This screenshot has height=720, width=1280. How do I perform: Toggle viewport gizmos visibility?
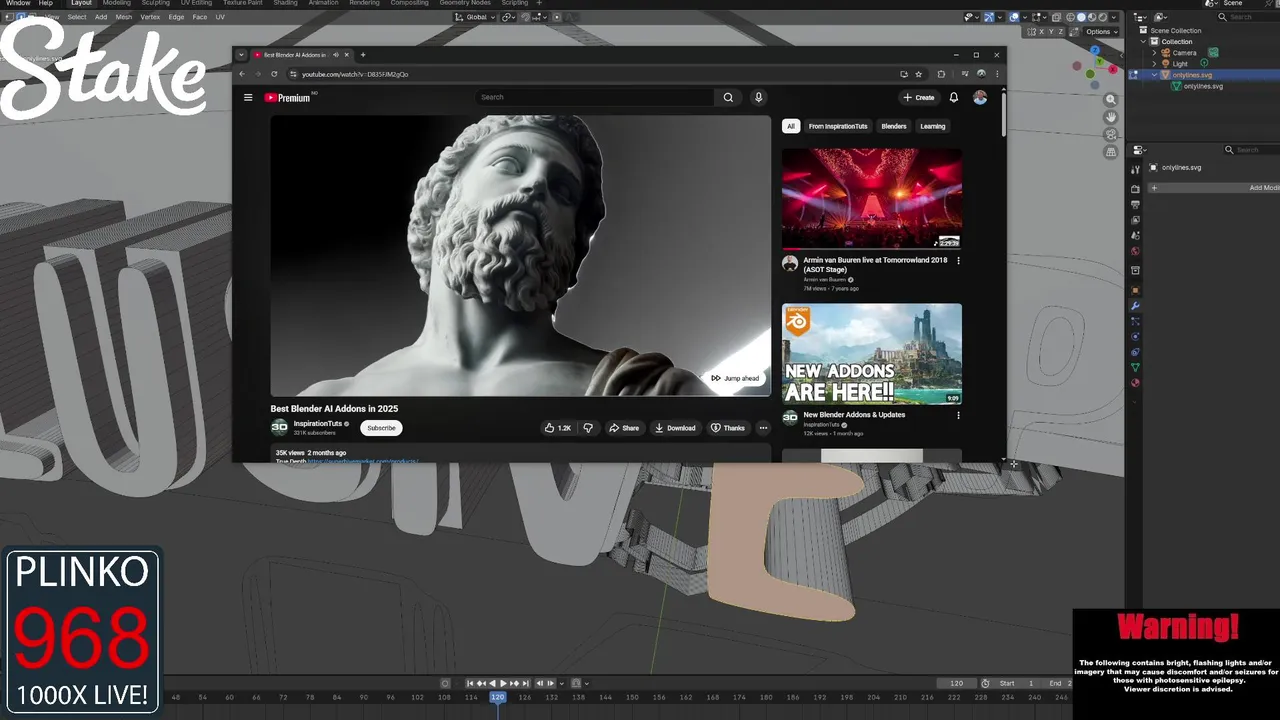[x=989, y=17]
